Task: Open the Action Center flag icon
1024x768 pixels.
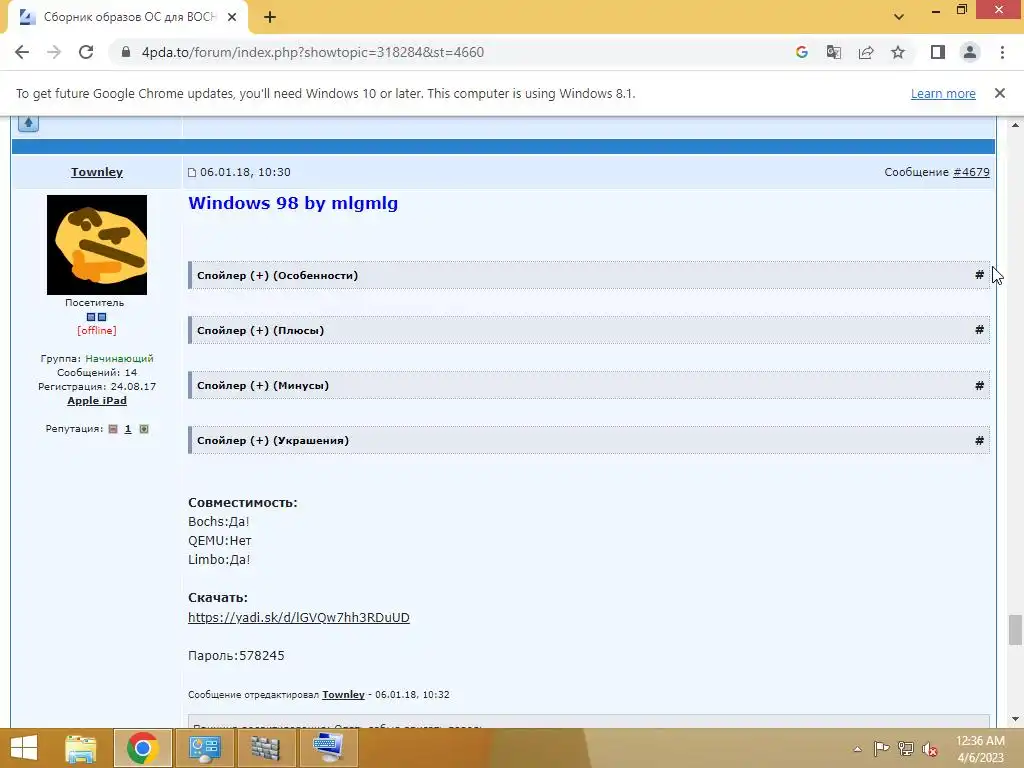Action: (881, 749)
